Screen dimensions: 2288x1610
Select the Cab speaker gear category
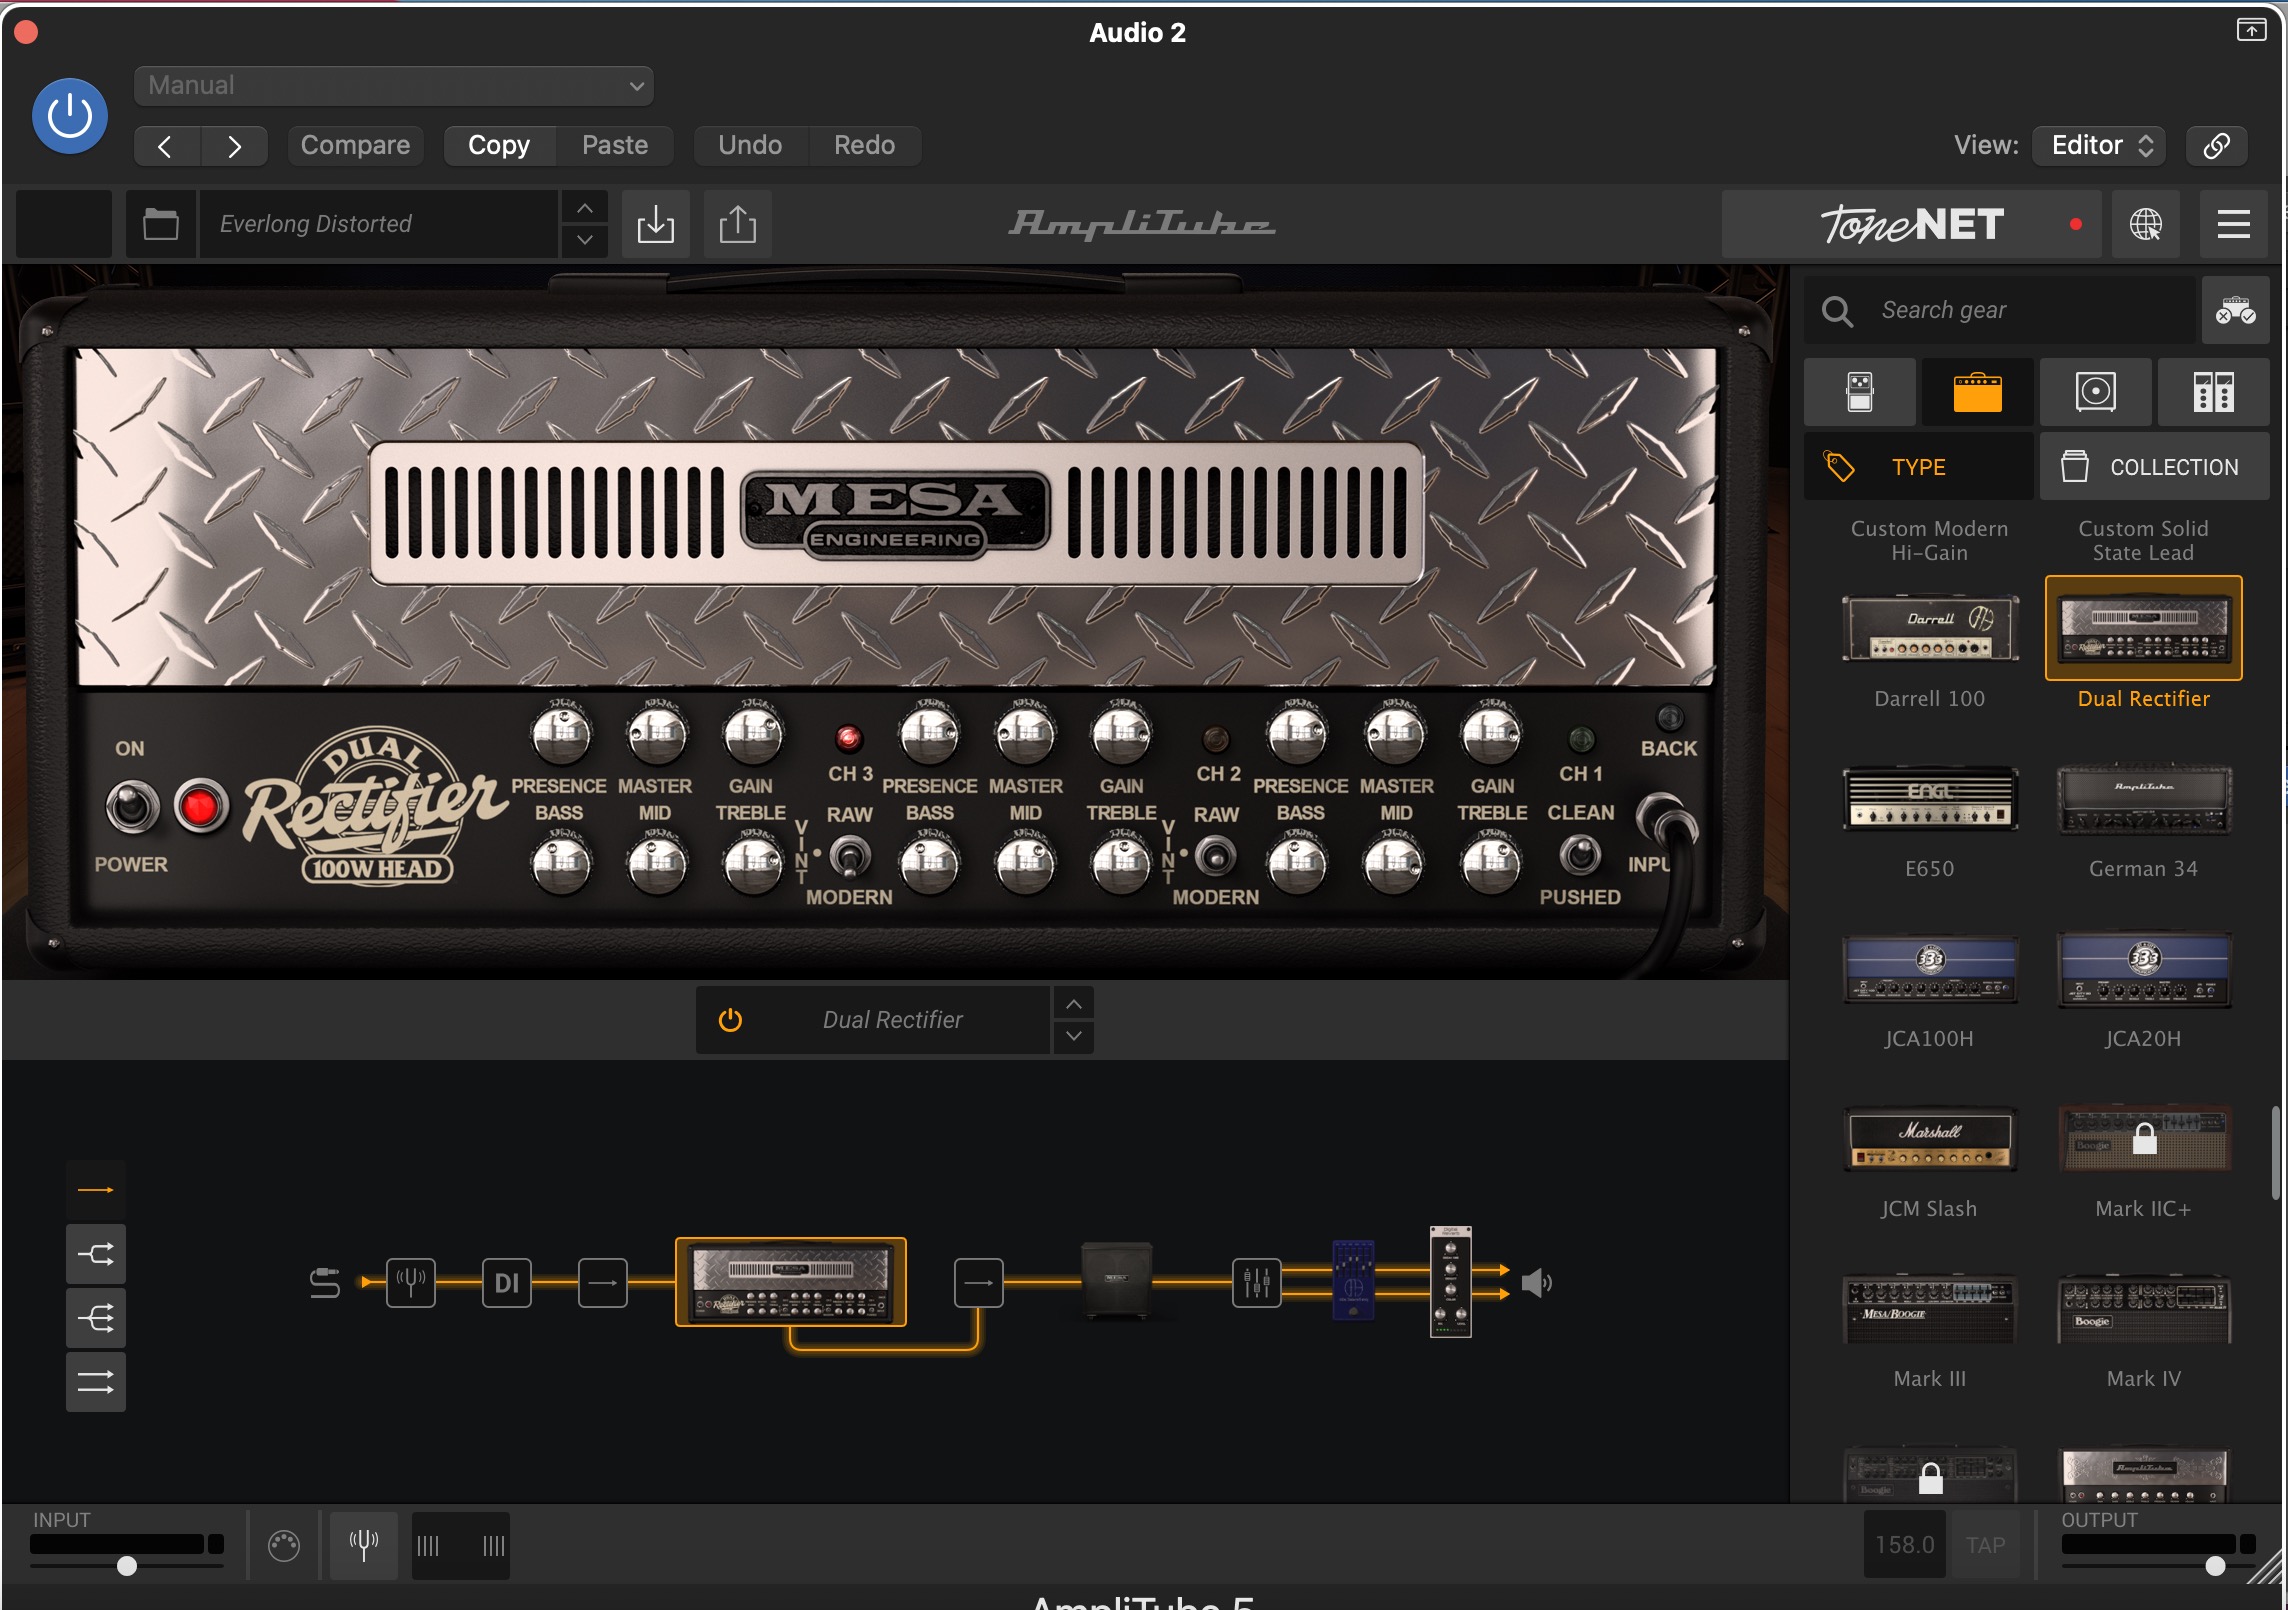pyautogui.click(x=2095, y=392)
